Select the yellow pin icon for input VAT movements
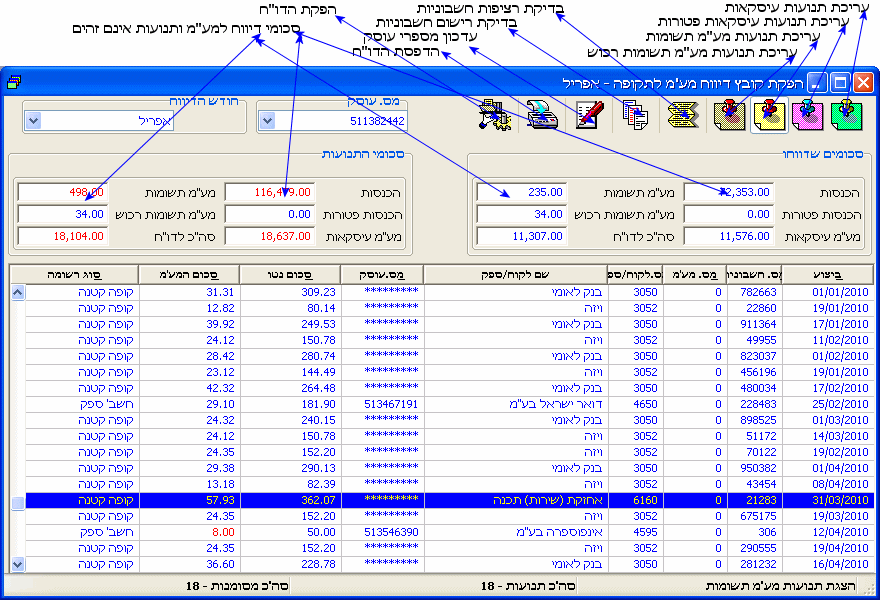The width and height of the screenshot is (880, 600). [x=769, y=114]
